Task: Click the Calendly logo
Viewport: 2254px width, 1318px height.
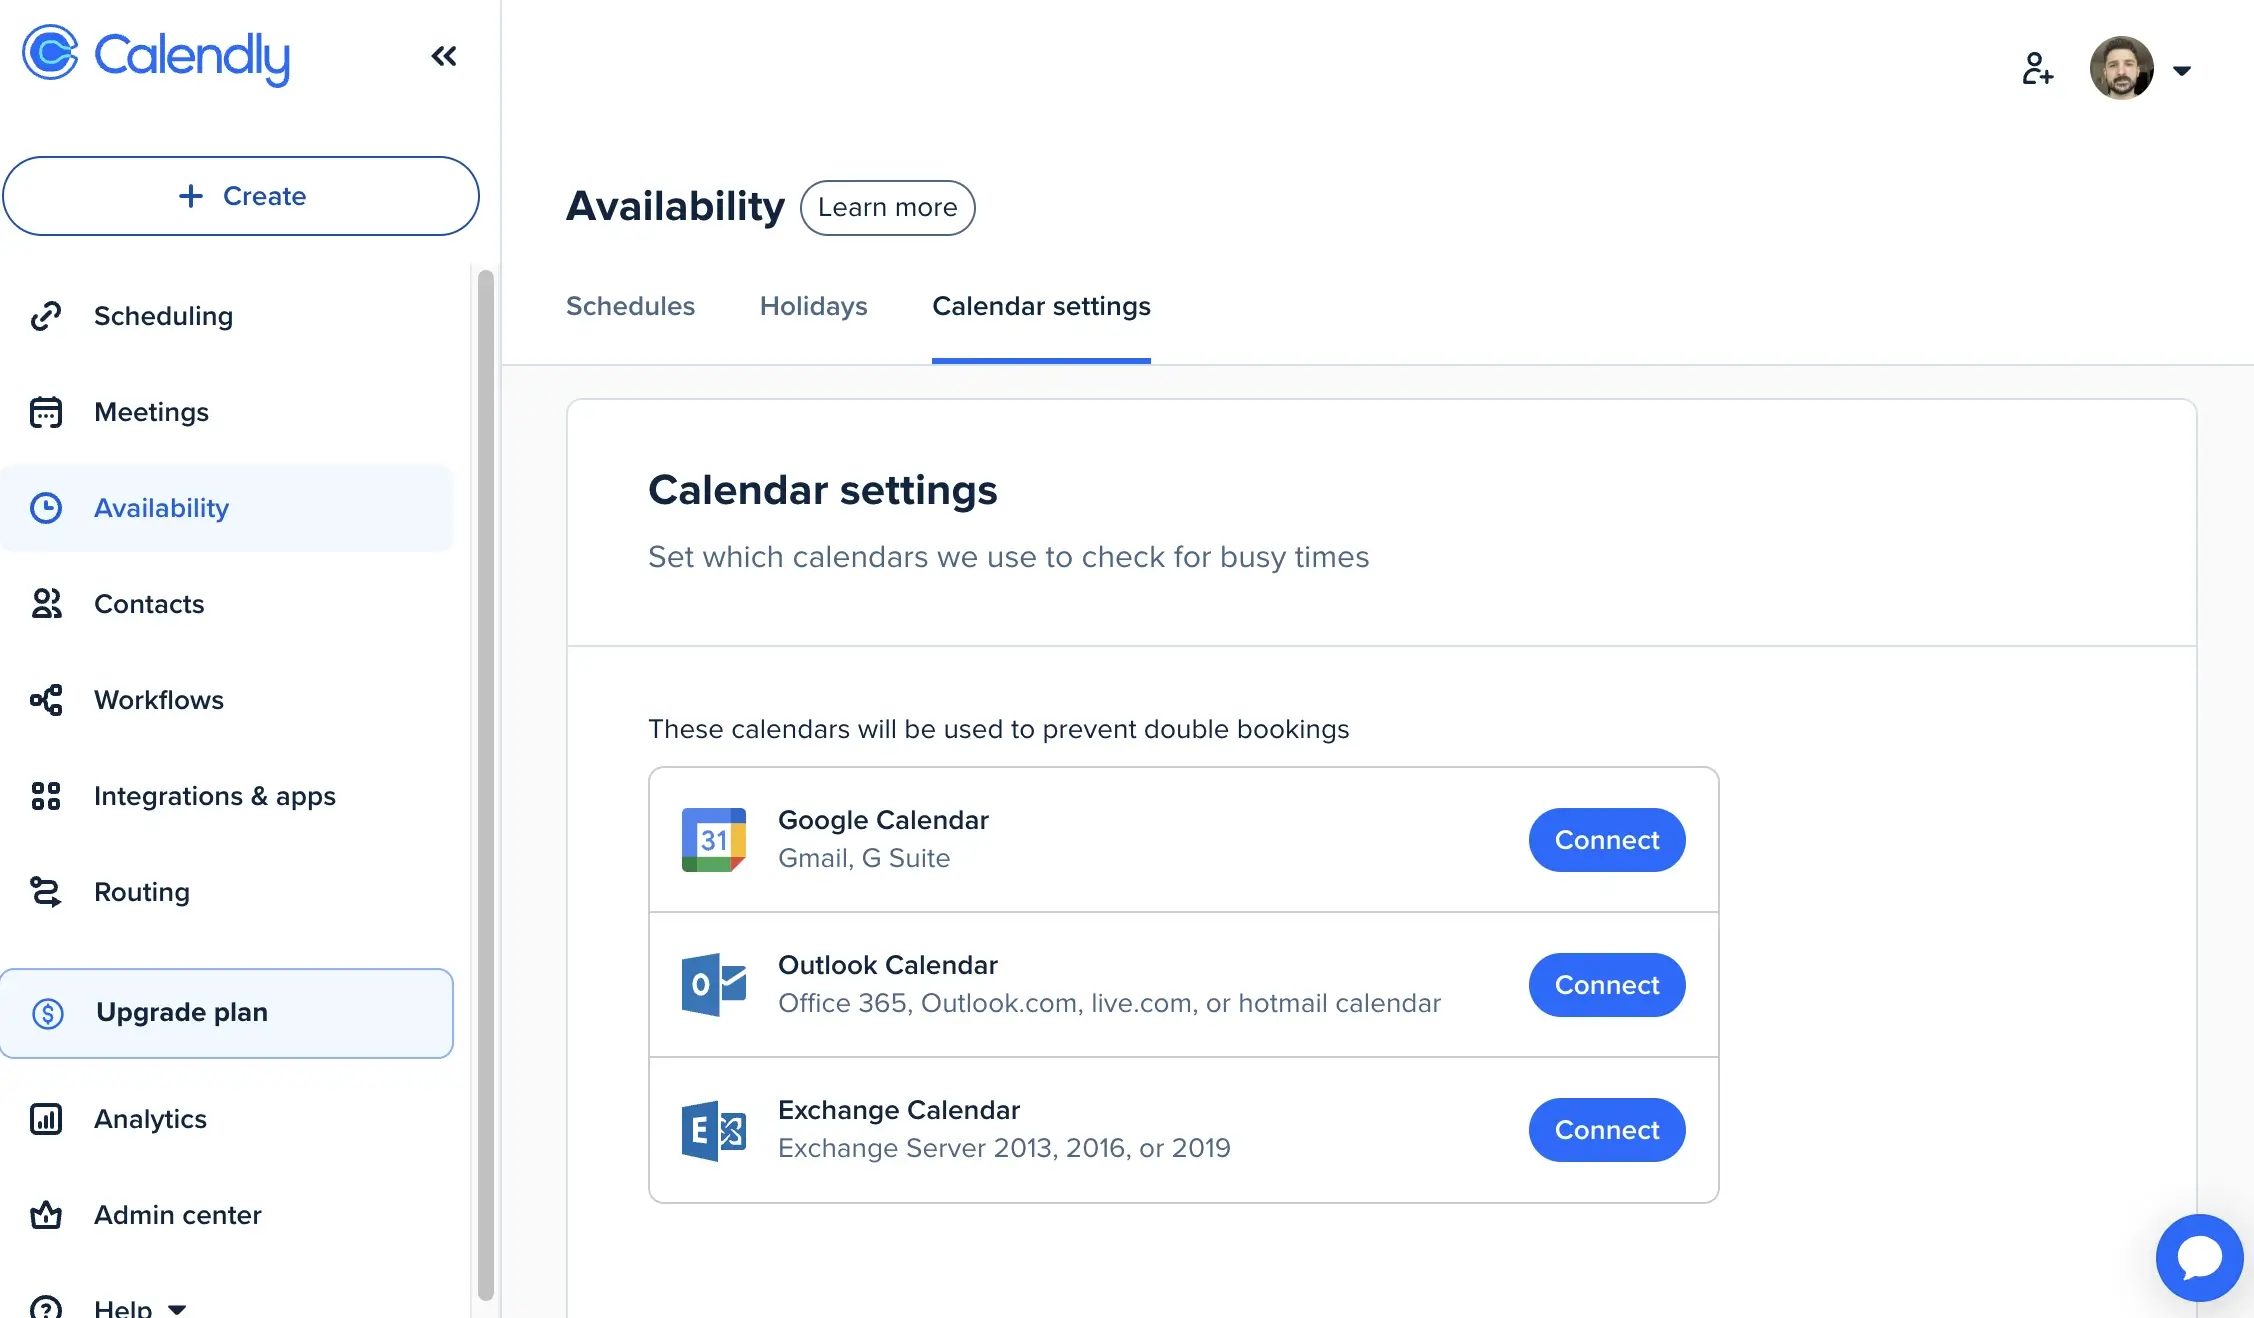Action: 157,55
